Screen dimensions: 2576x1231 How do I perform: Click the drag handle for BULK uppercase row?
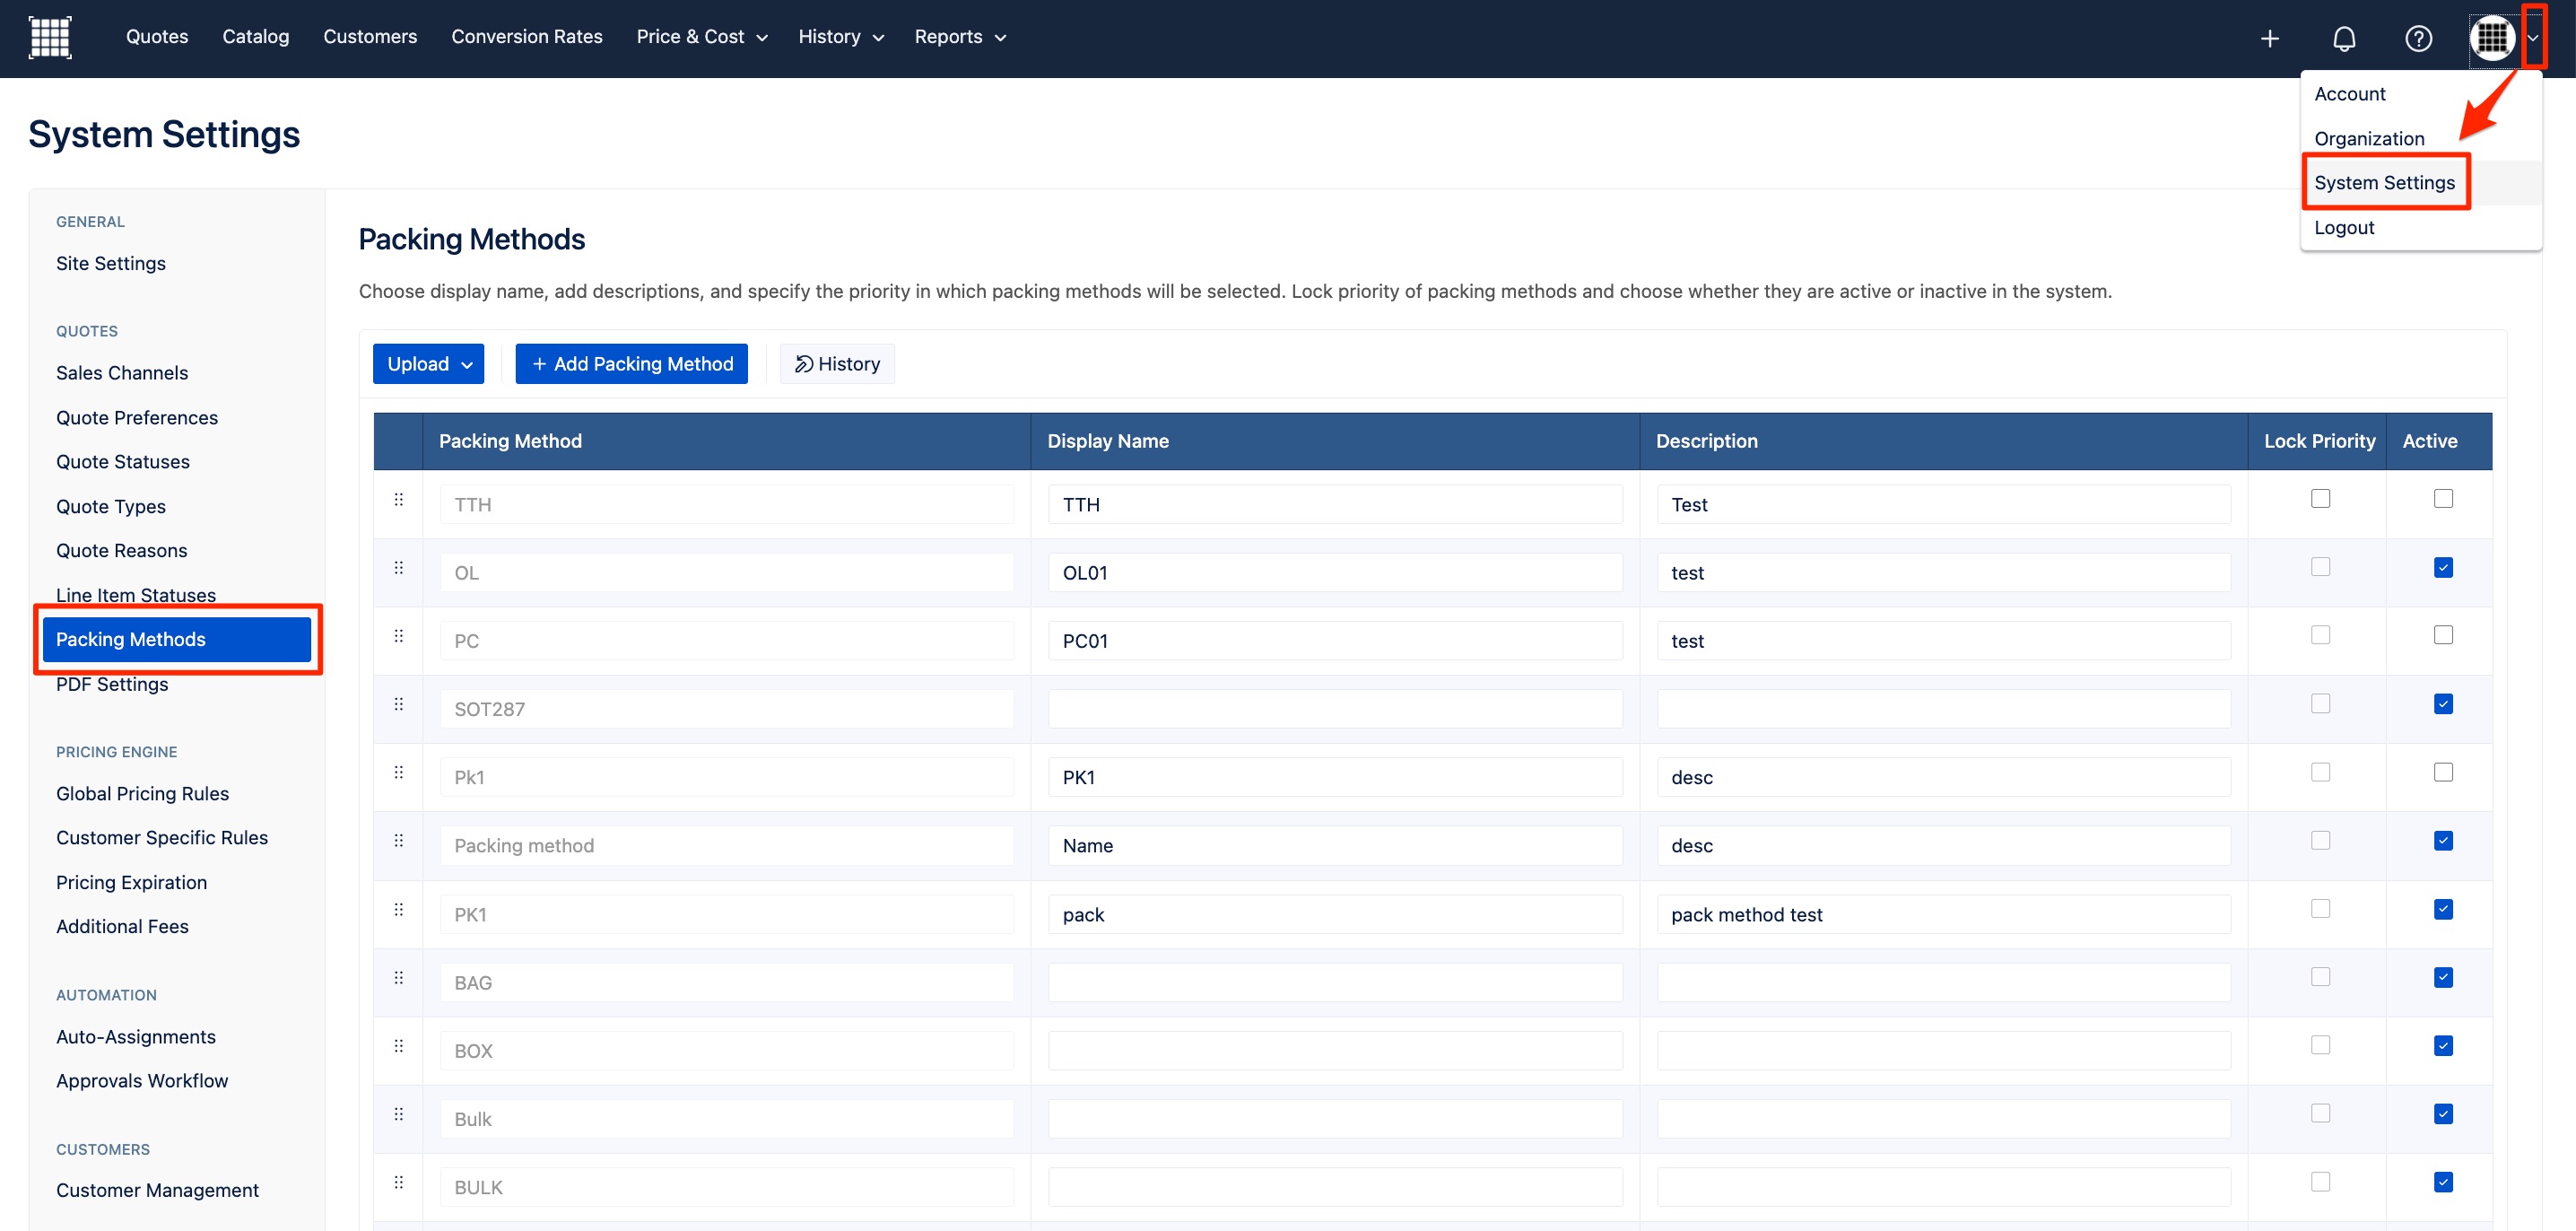tap(399, 1182)
